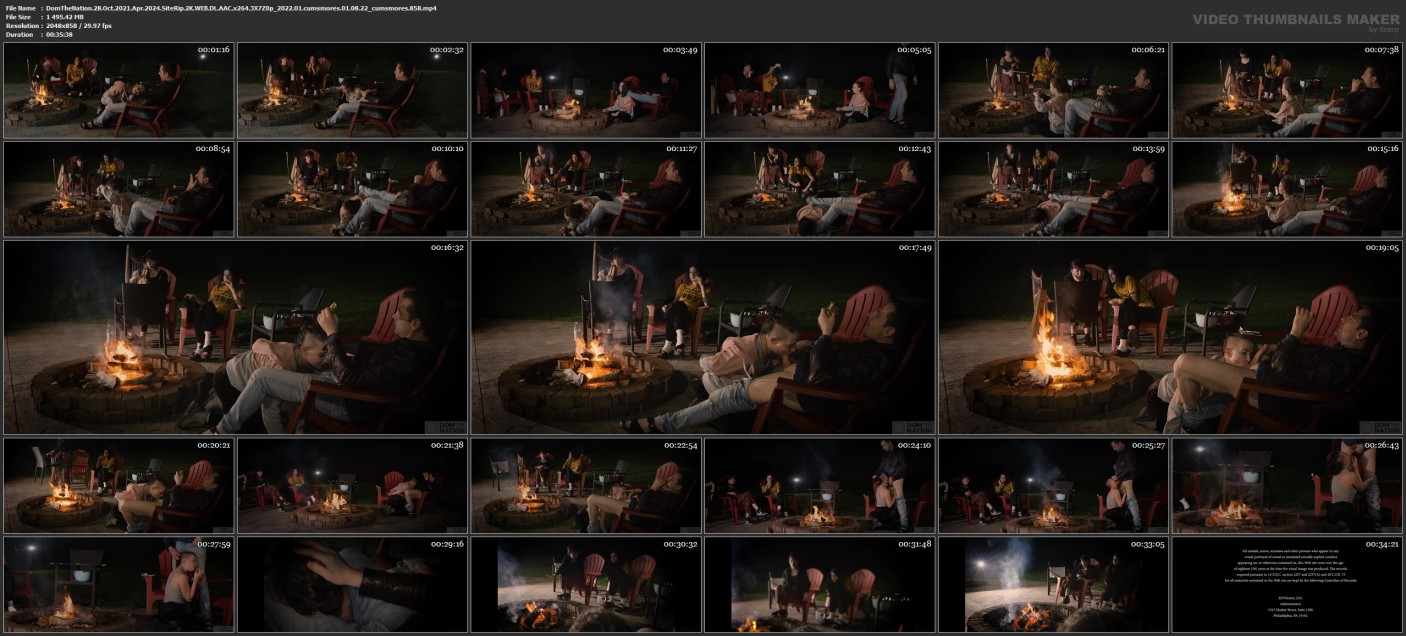Click the File Name label in header
1406x636 pixels.
pyautogui.click(x=21, y=8)
